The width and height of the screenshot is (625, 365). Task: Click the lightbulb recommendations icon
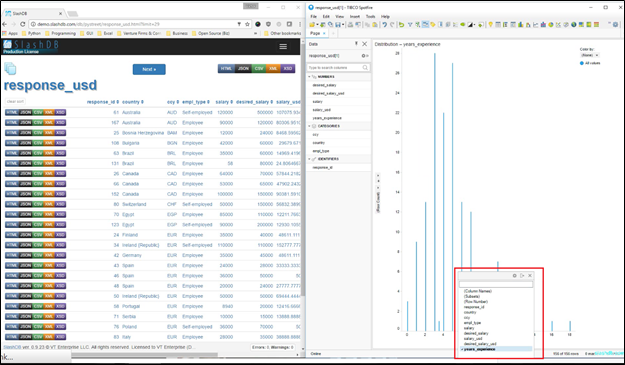[491, 25]
